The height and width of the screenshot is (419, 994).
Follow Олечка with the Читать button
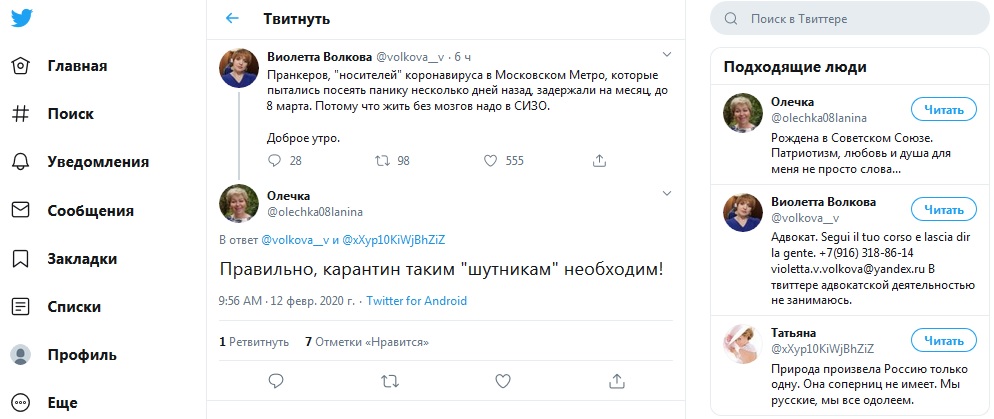943,109
